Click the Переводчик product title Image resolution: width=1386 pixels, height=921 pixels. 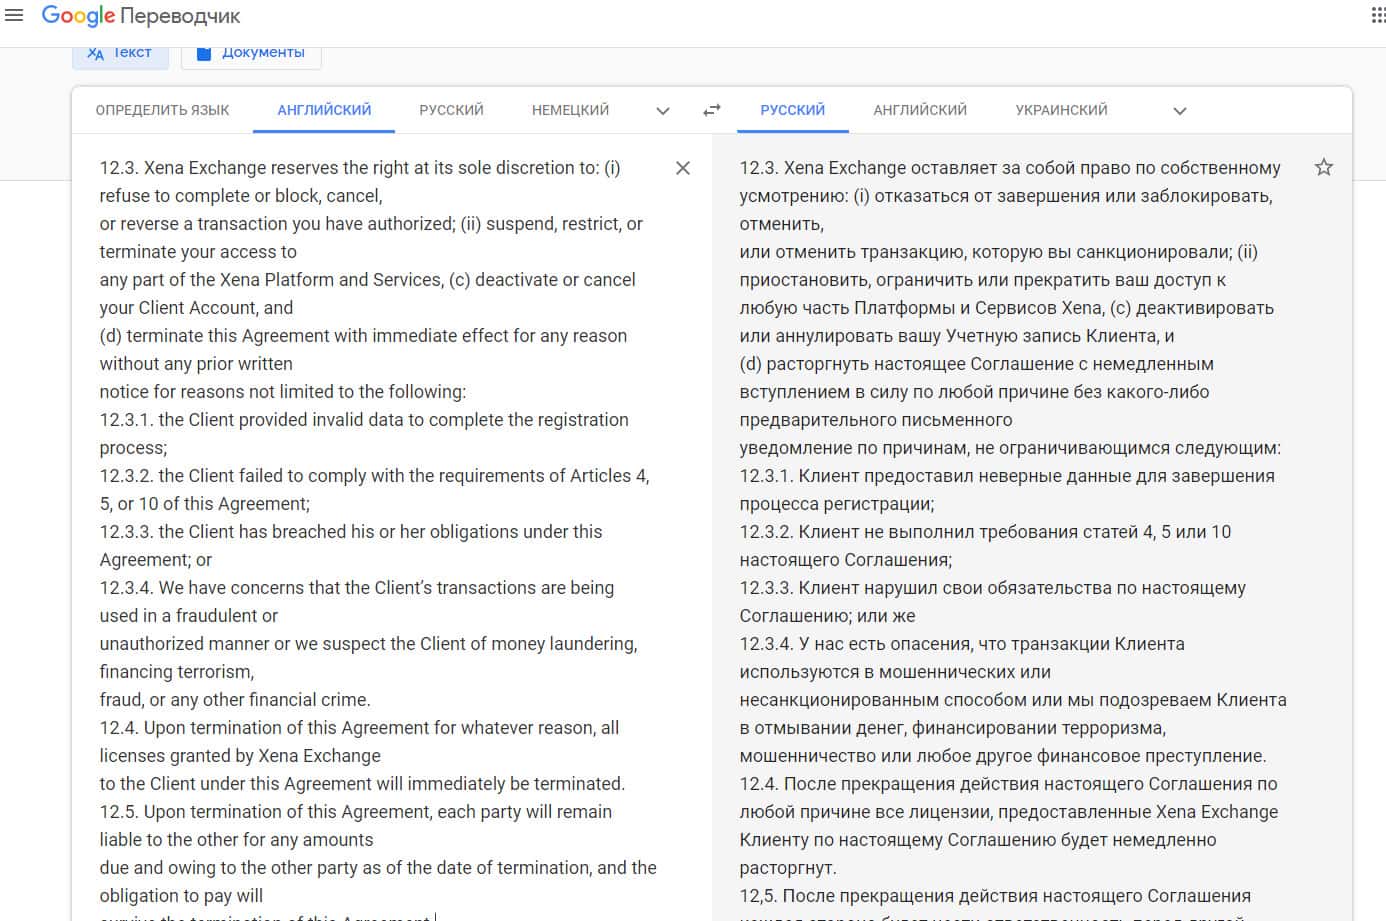(x=181, y=17)
